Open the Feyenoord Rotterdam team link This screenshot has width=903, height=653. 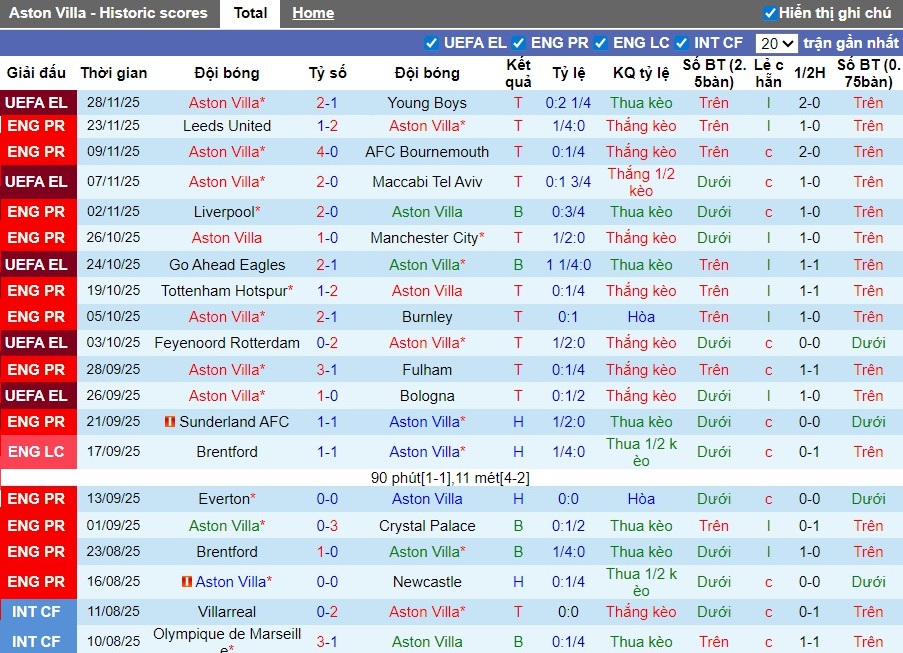[227, 343]
